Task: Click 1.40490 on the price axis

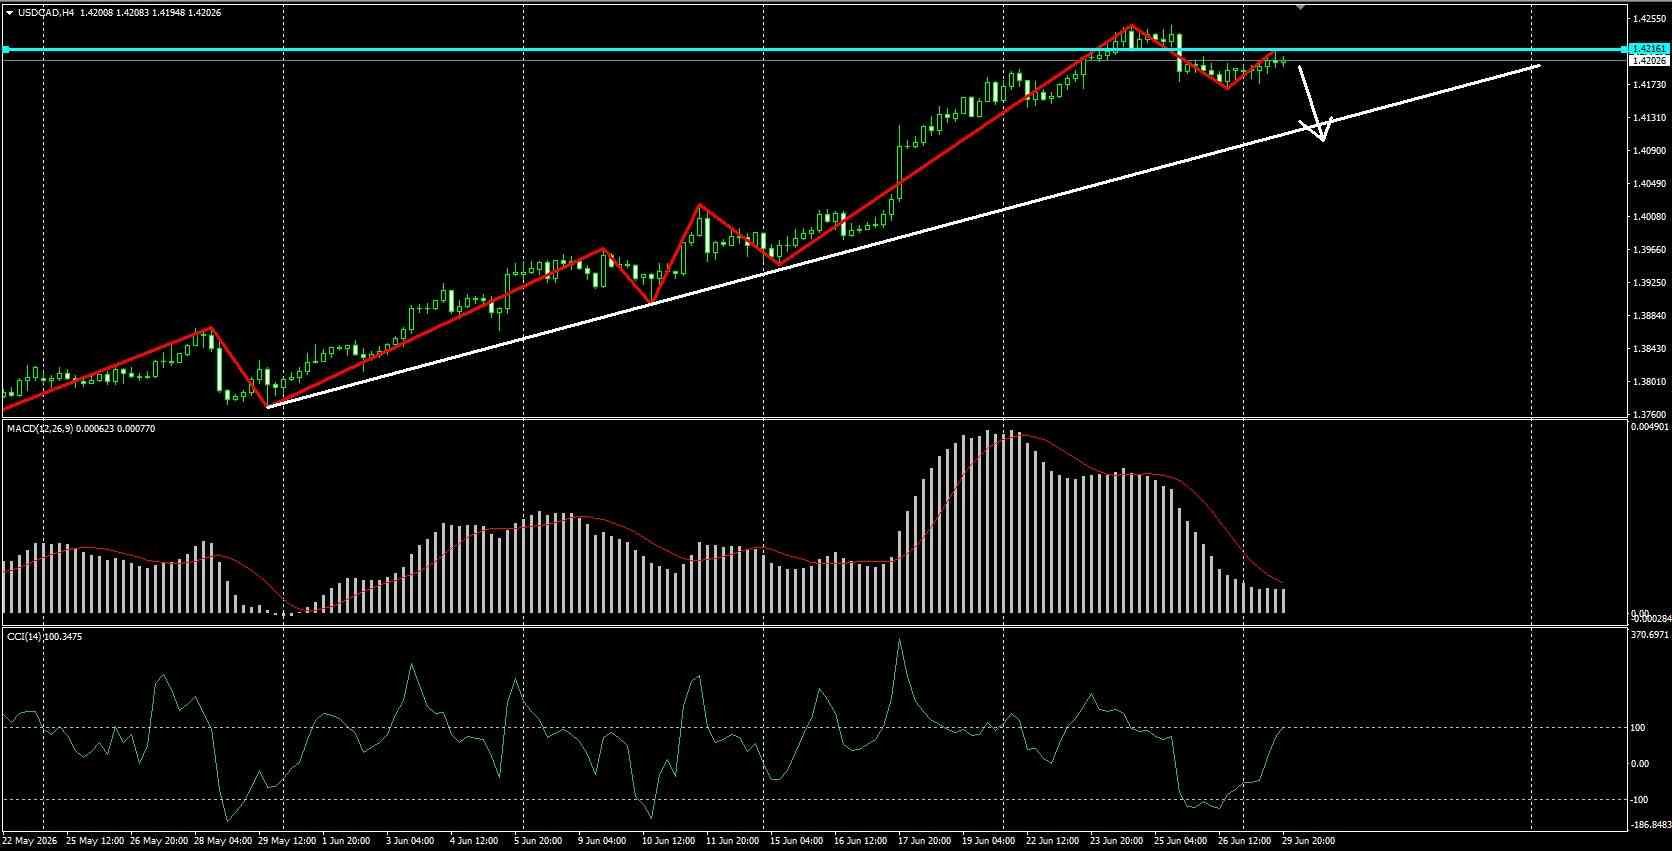Action: click(1649, 184)
